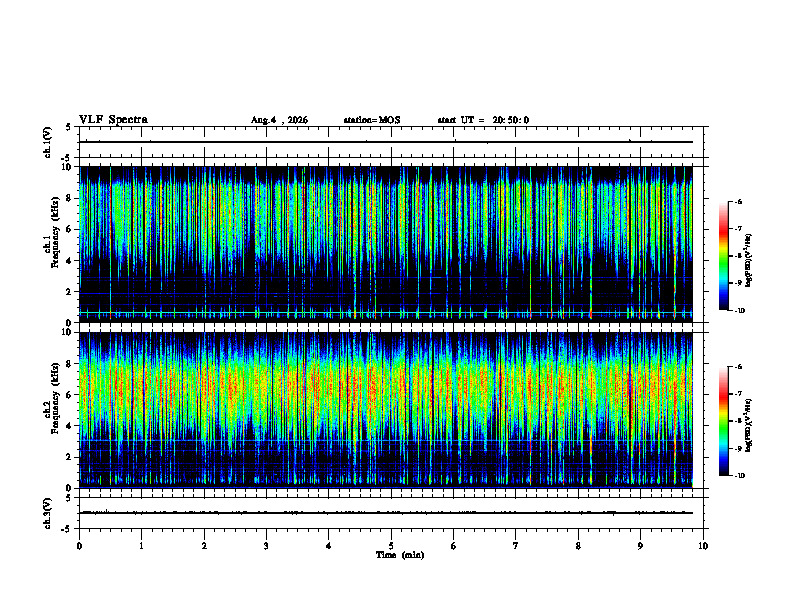Click tick label "3" on the Time axis
The height and width of the screenshot is (612, 792).
pos(266,546)
